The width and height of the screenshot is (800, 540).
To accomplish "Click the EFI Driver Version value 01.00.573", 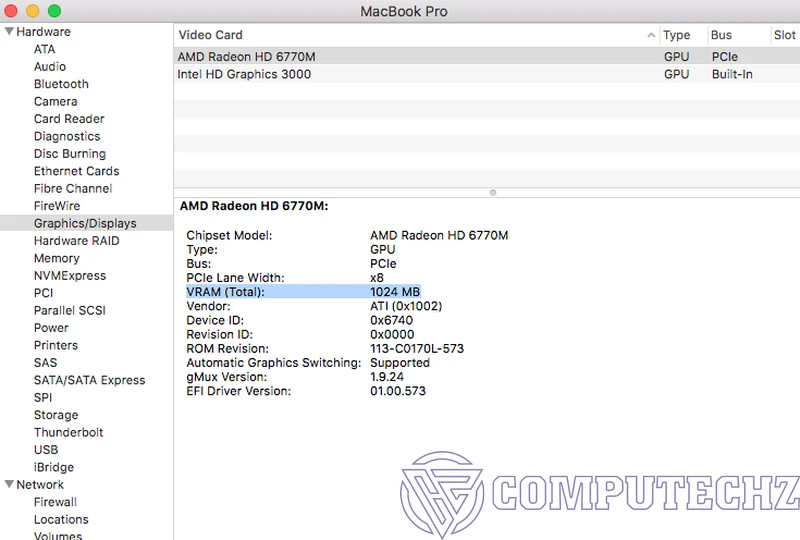I will (398, 391).
